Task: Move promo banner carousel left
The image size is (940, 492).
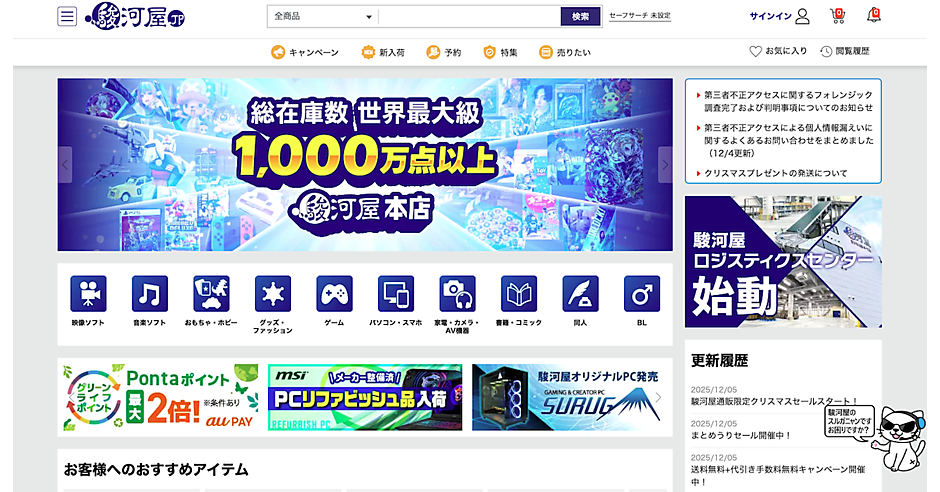Action: pyautogui.click(x=71, y=397)
